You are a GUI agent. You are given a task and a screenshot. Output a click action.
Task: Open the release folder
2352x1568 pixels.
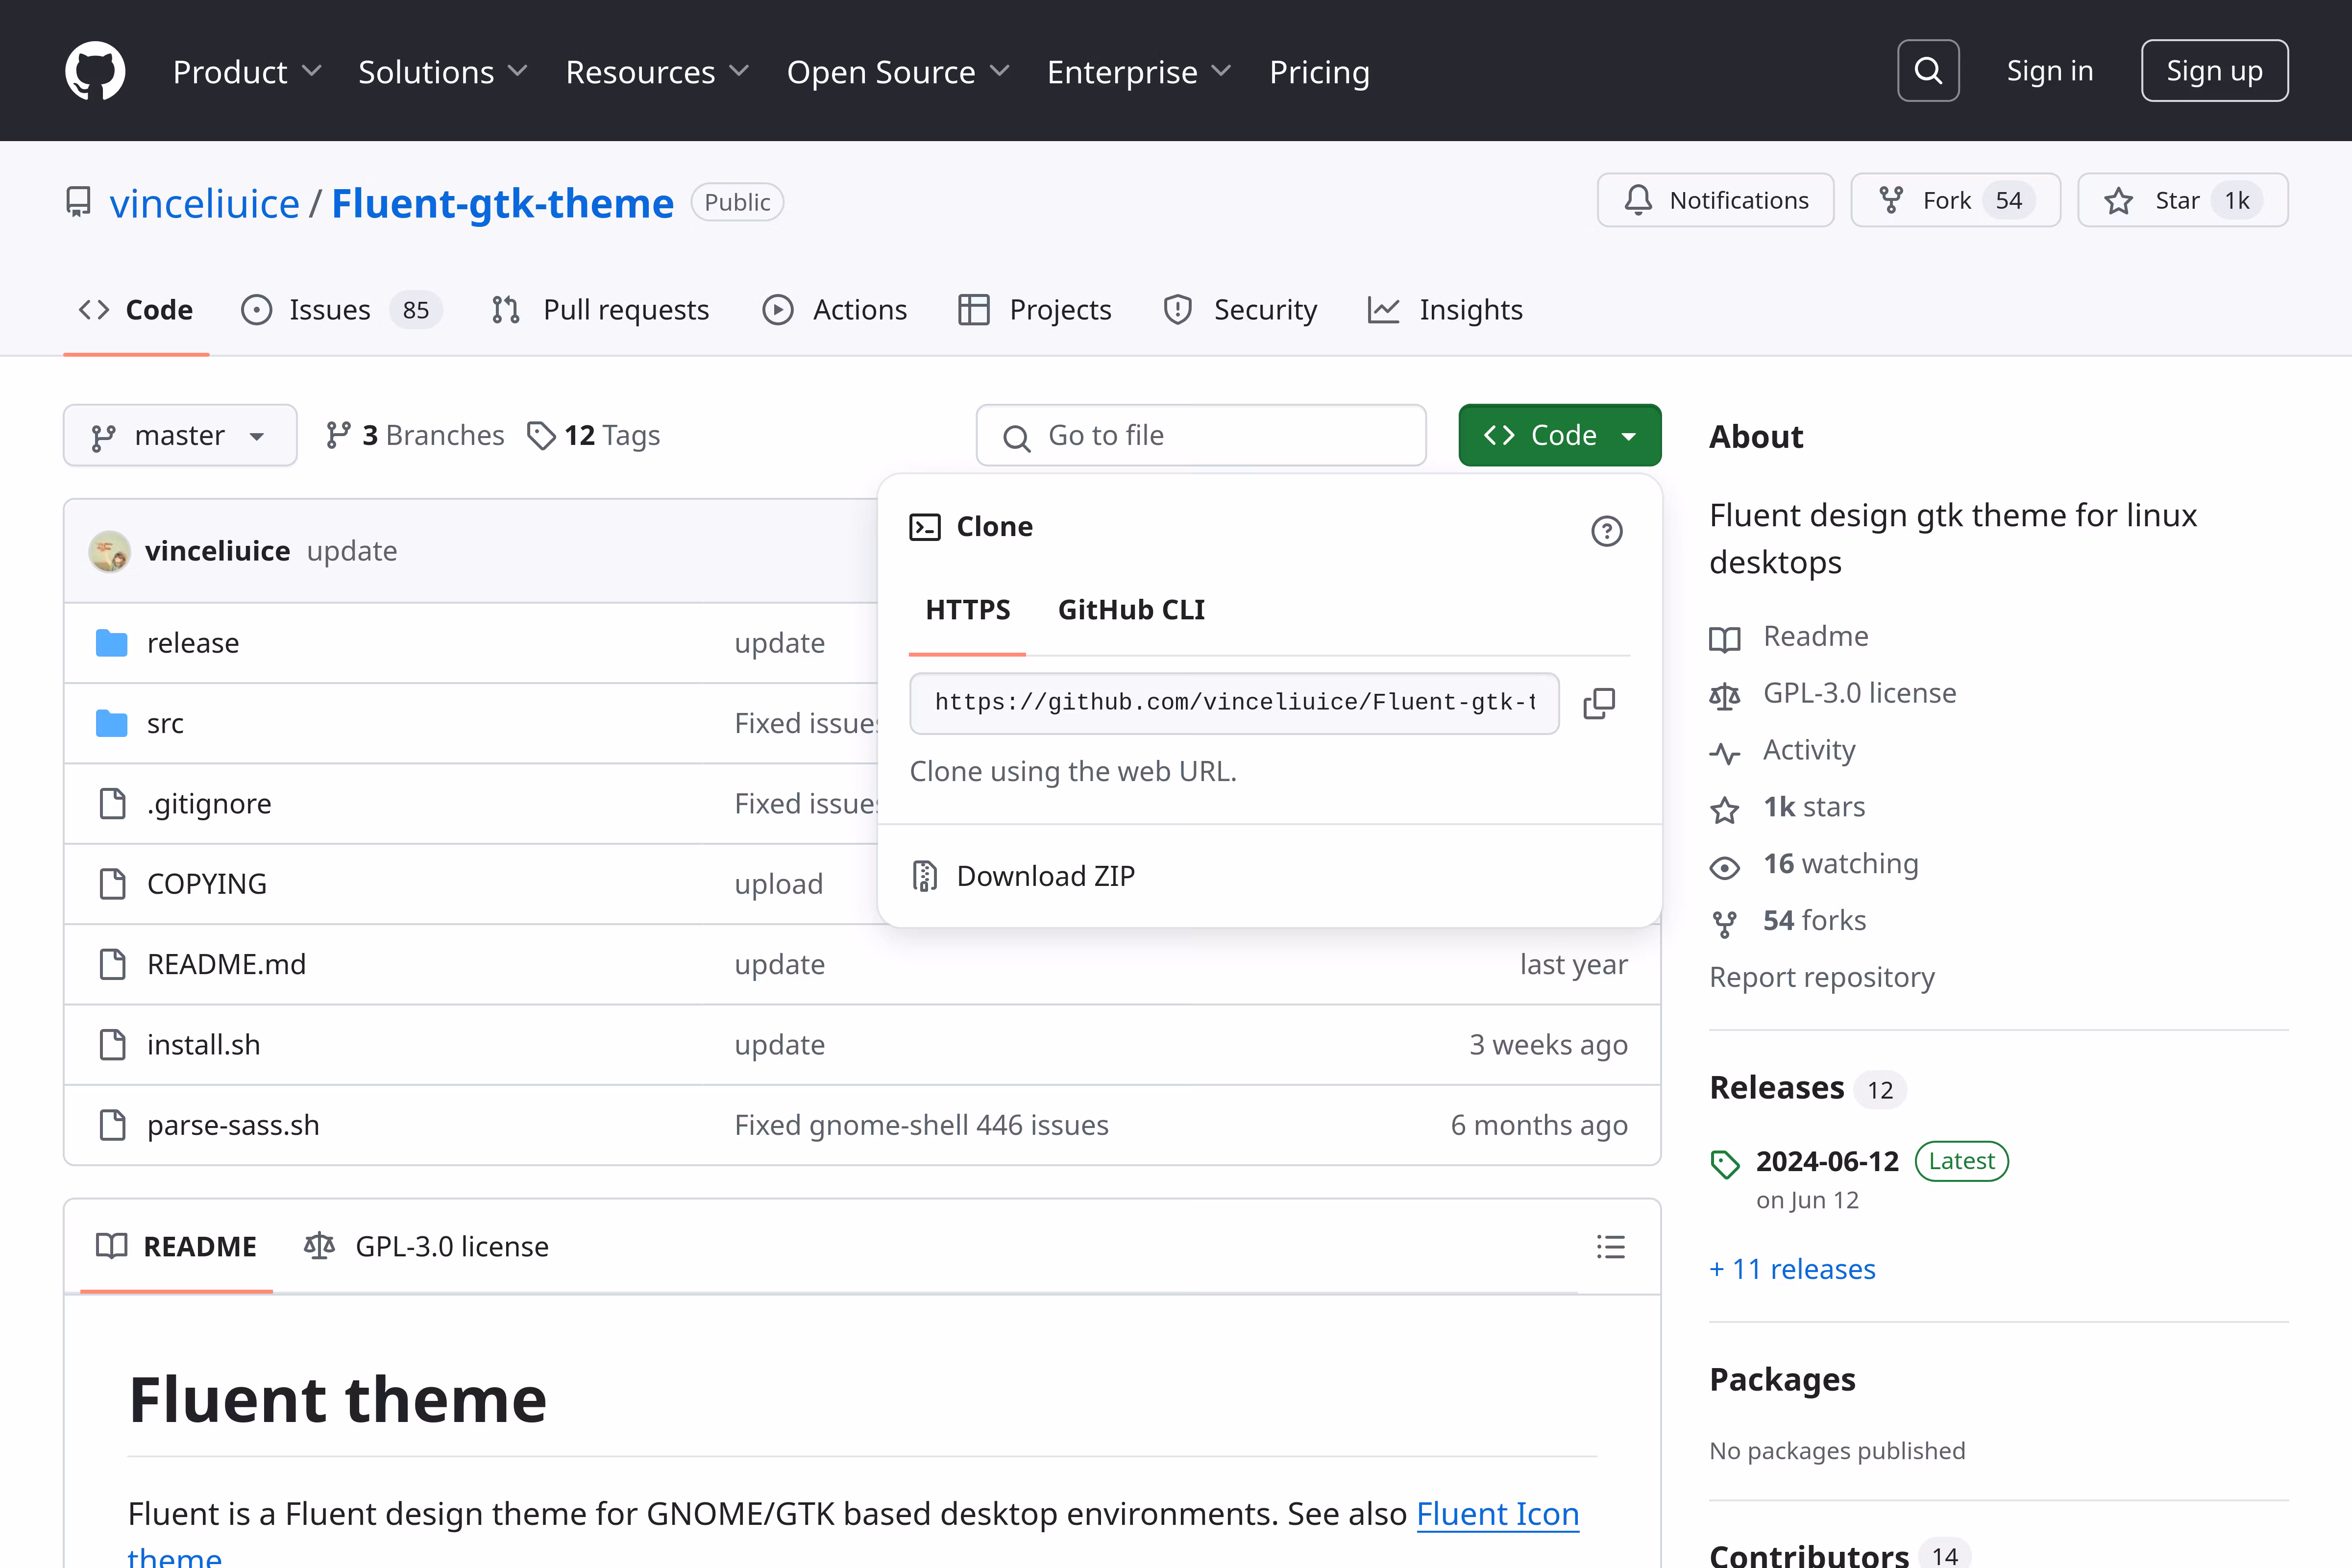193,643
